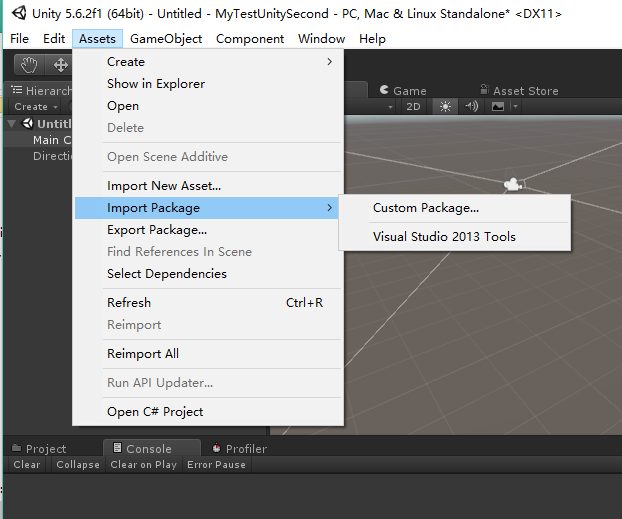The width and height of the screenshot is (622, 519).
Task: Toggle scene lighting sun icon
Action: click(x=445, y=106)
